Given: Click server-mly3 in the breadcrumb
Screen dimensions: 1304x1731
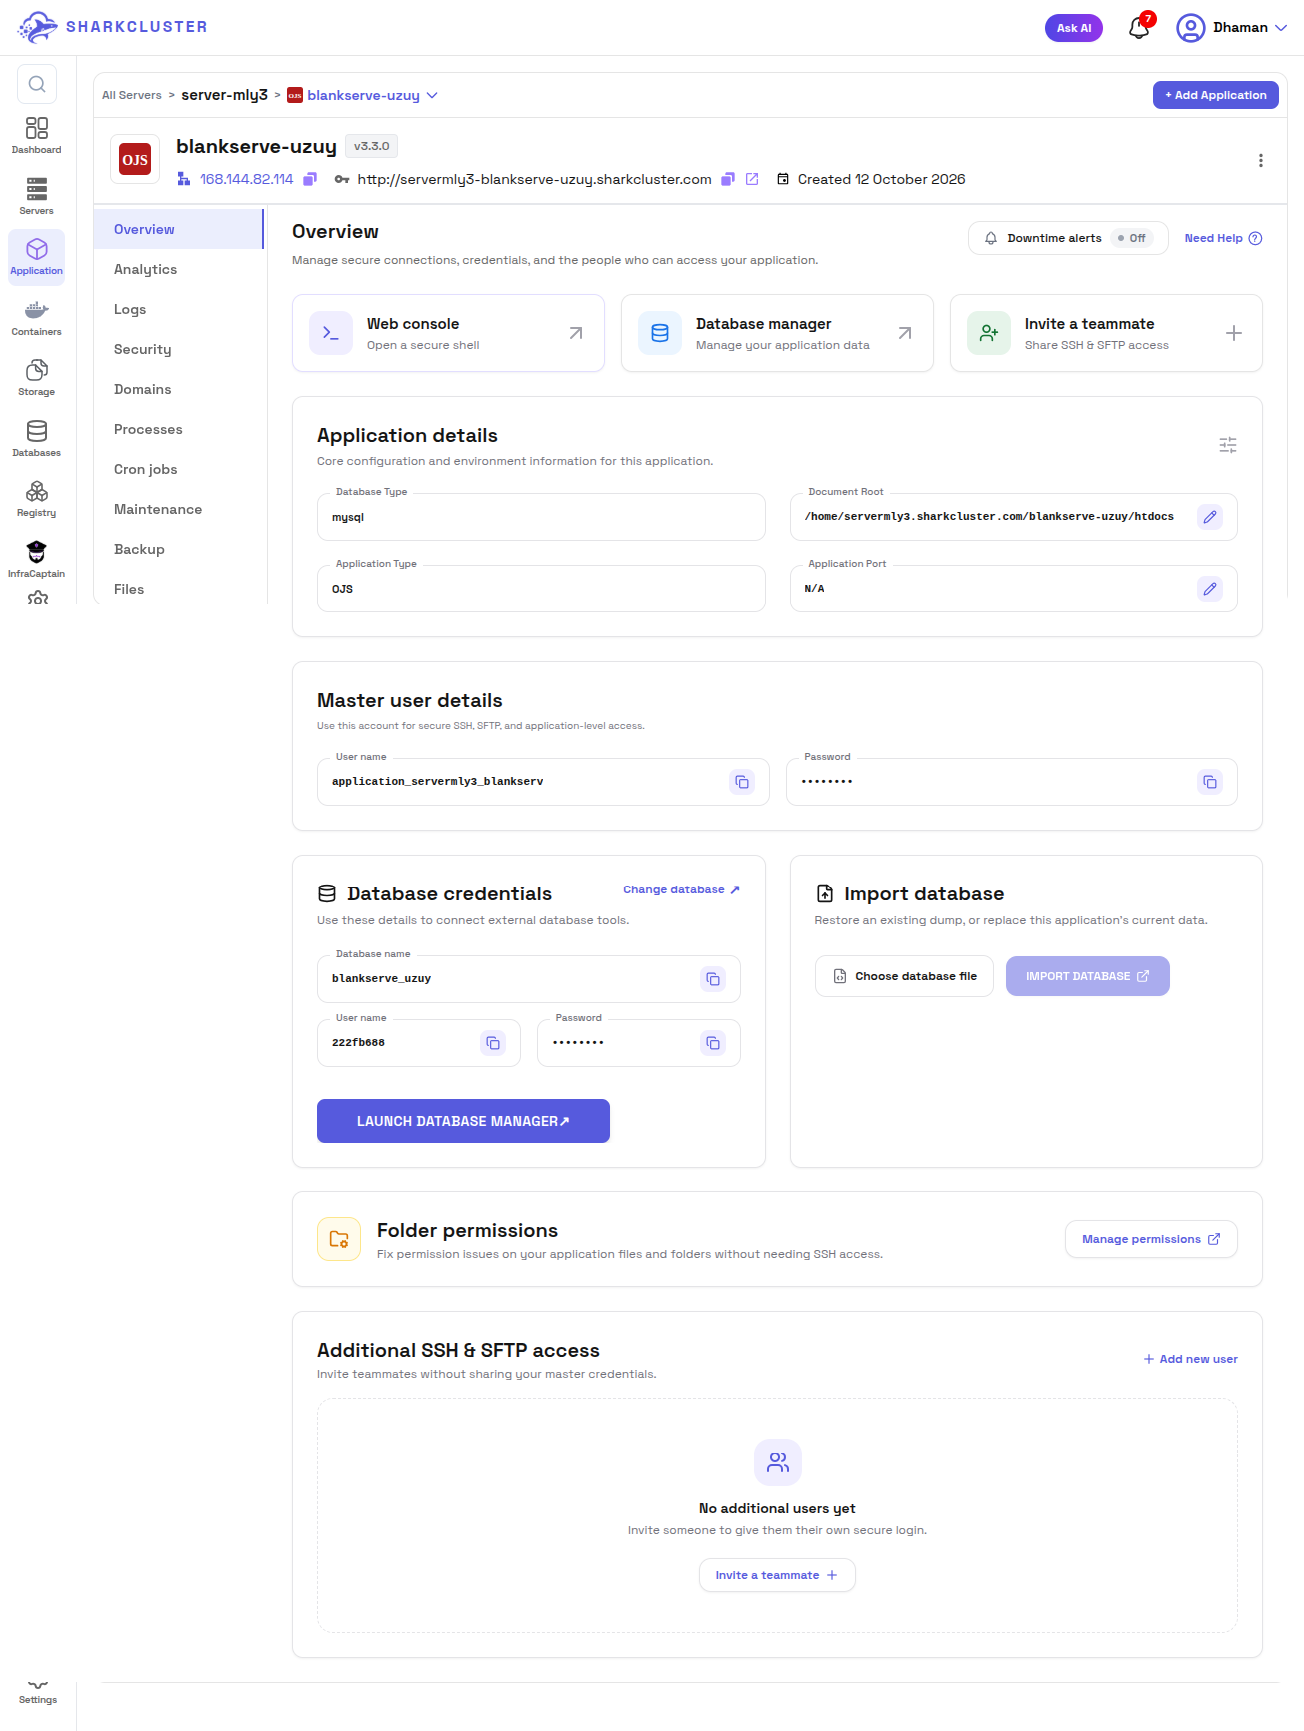Looking at the screenshot, I should coord(224,95).
